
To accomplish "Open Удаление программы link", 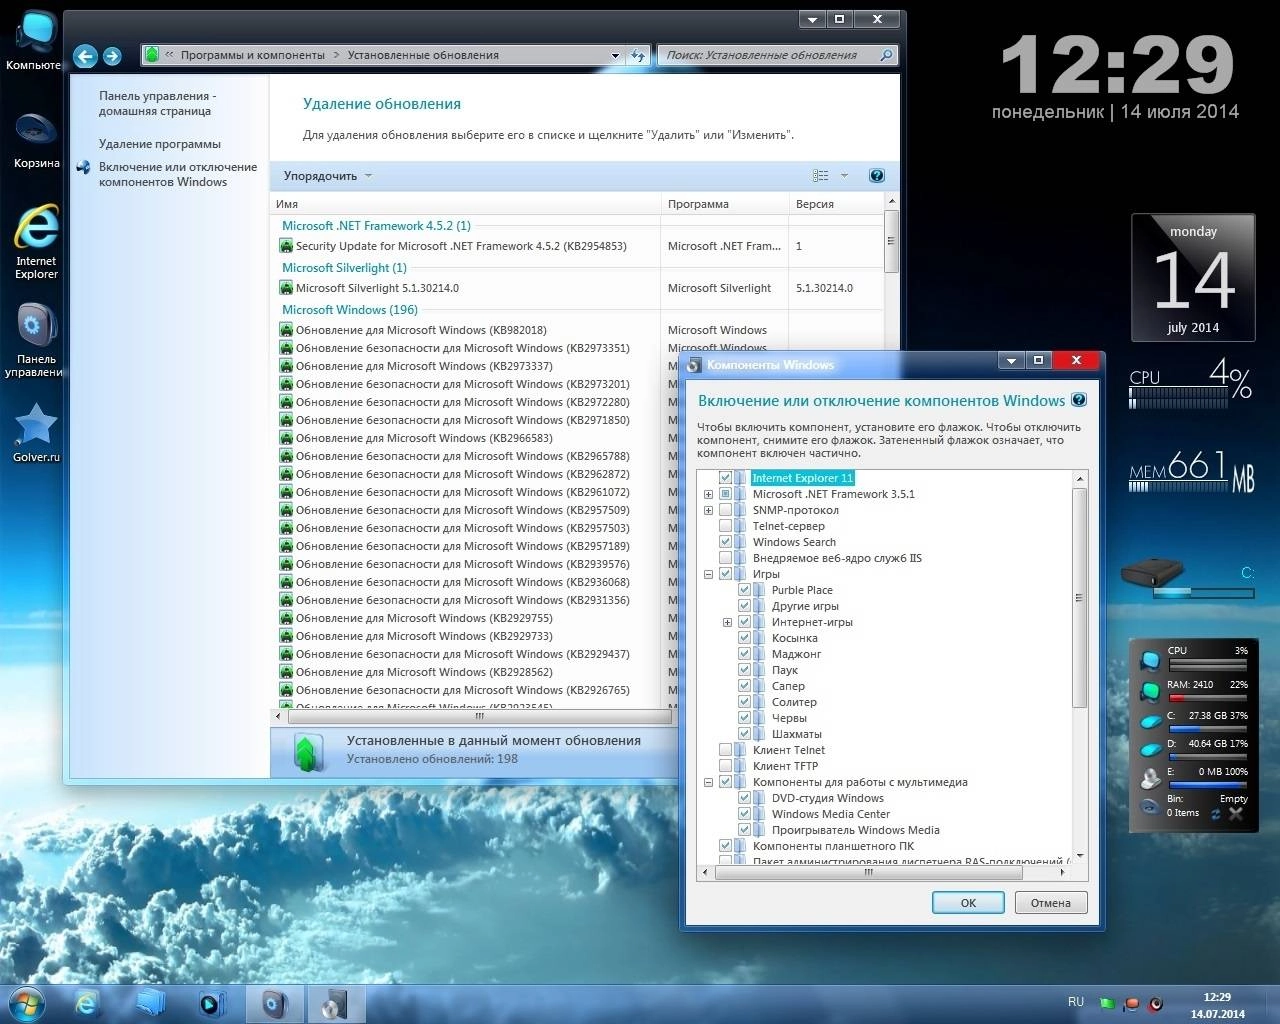I will pyautogui.click(x=160, y=144).
